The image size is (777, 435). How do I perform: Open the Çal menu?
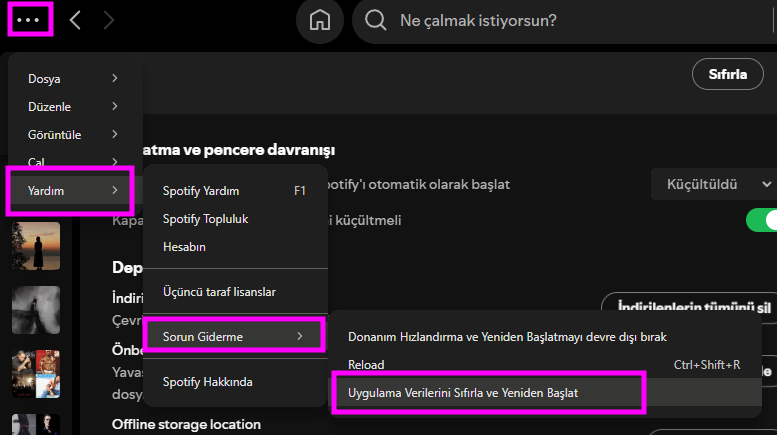tap(75, 162)
